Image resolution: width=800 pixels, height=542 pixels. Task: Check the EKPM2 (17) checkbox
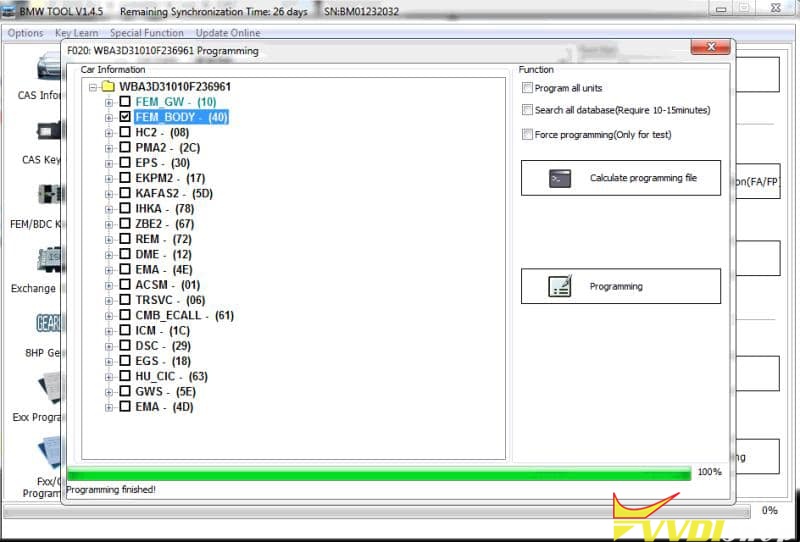(x=125, y=178)
